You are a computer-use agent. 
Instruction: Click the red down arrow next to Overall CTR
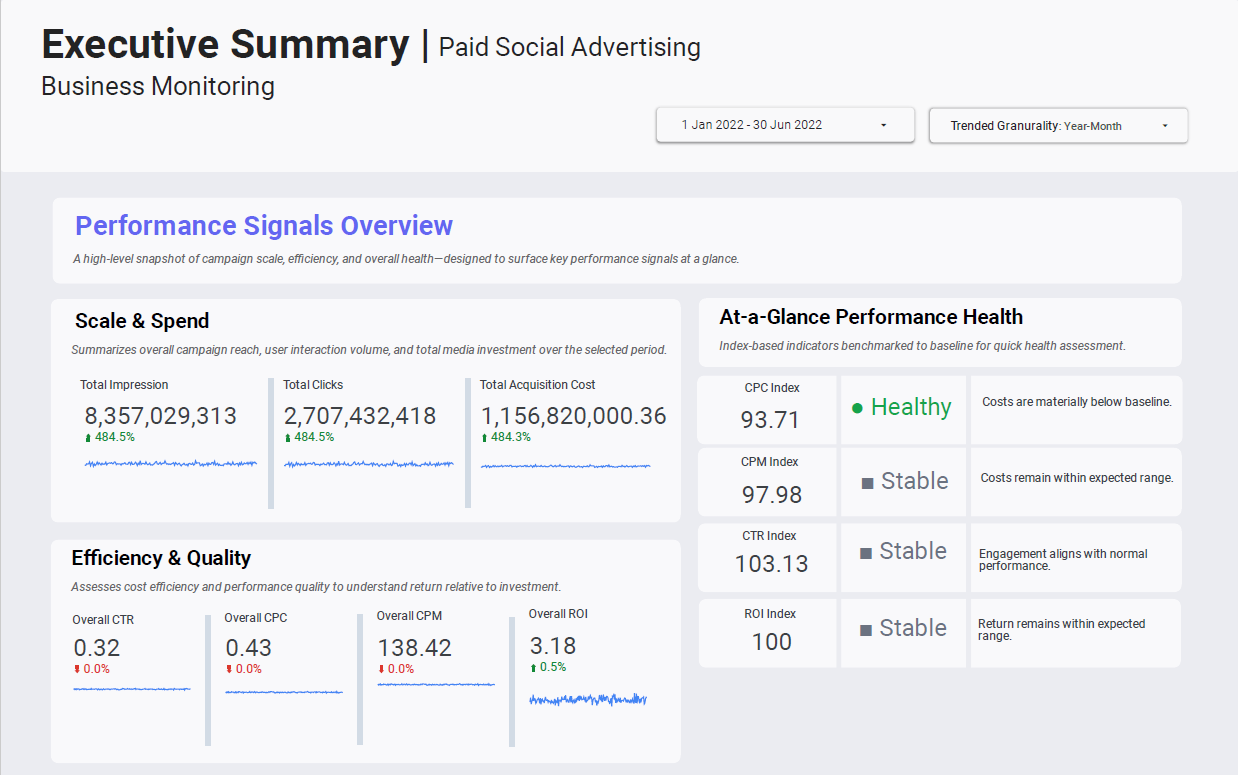point(76,668)
